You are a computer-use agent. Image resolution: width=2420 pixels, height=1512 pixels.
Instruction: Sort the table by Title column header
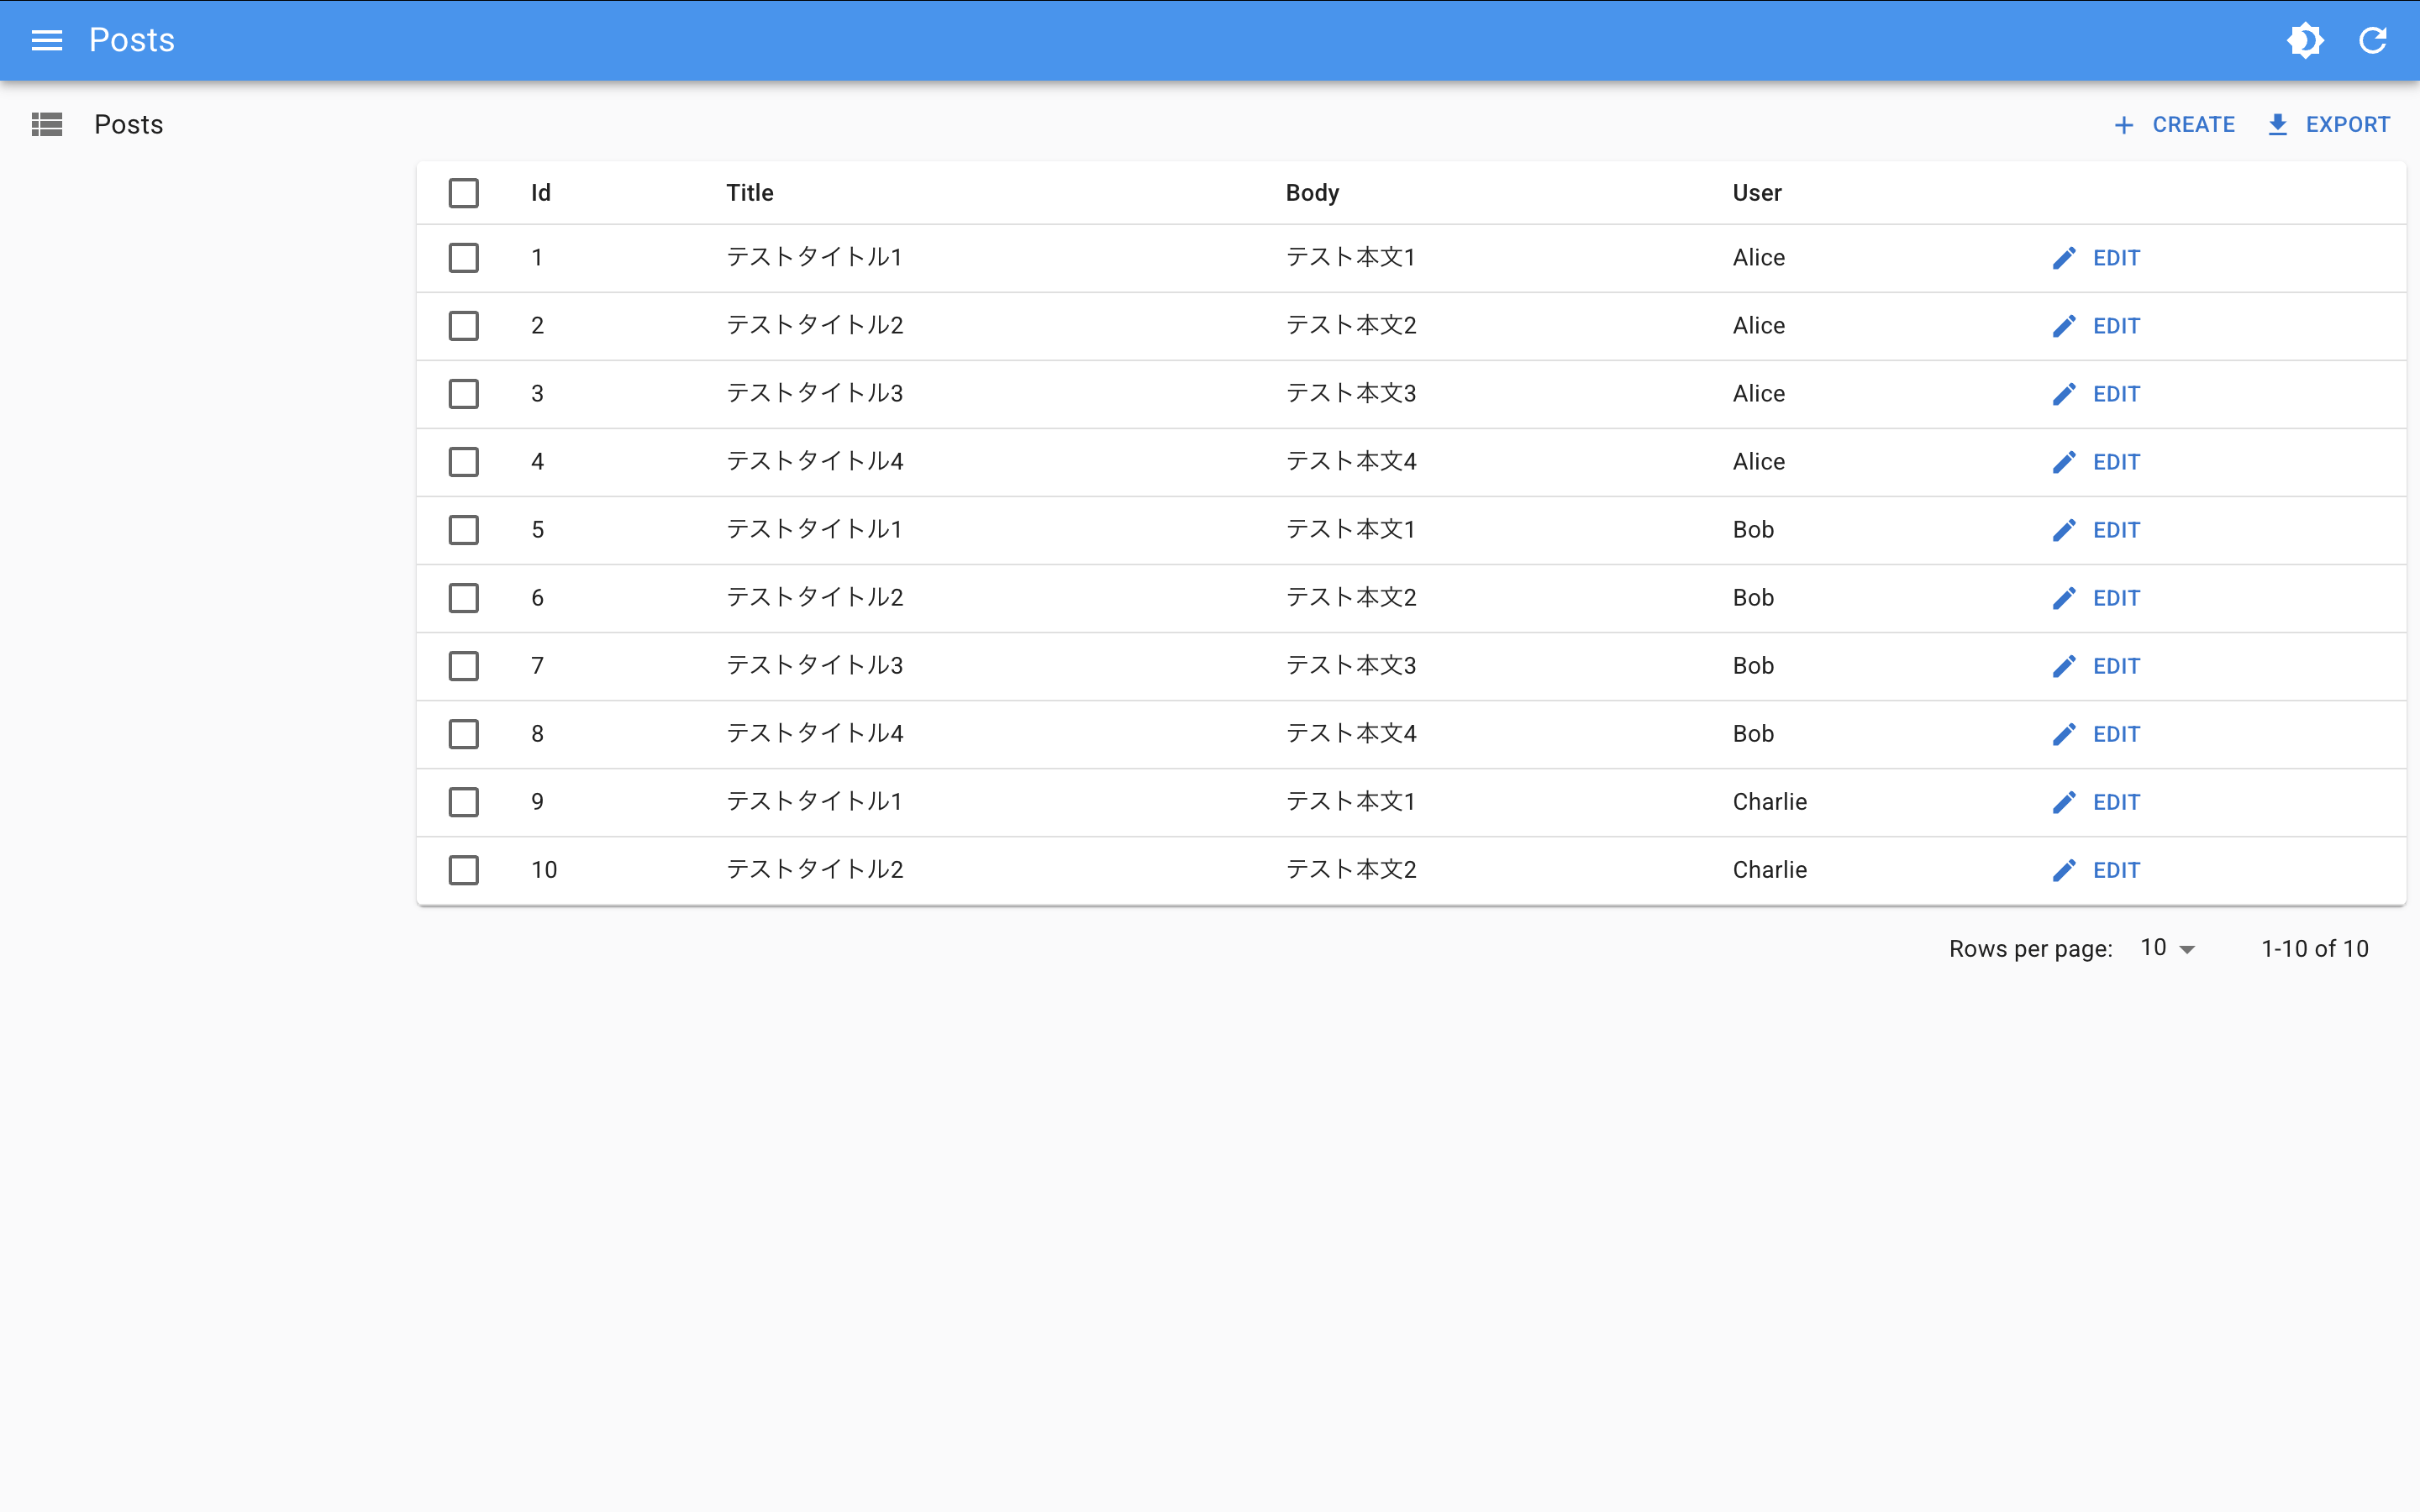[x=749, y=193]
